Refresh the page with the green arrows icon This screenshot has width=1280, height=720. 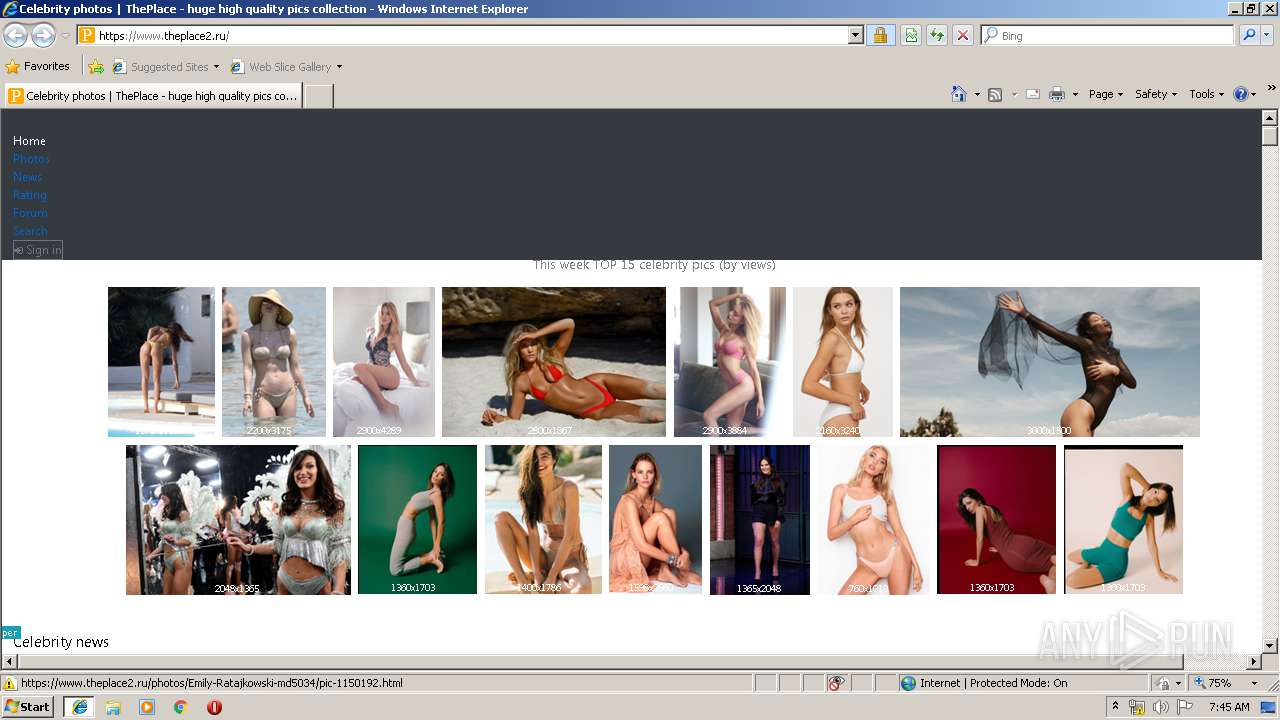click(x=937, y=35)
